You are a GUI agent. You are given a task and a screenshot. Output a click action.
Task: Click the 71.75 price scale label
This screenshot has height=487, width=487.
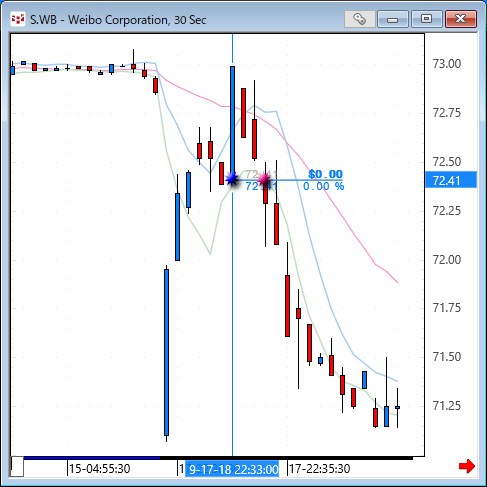[447, 308]
